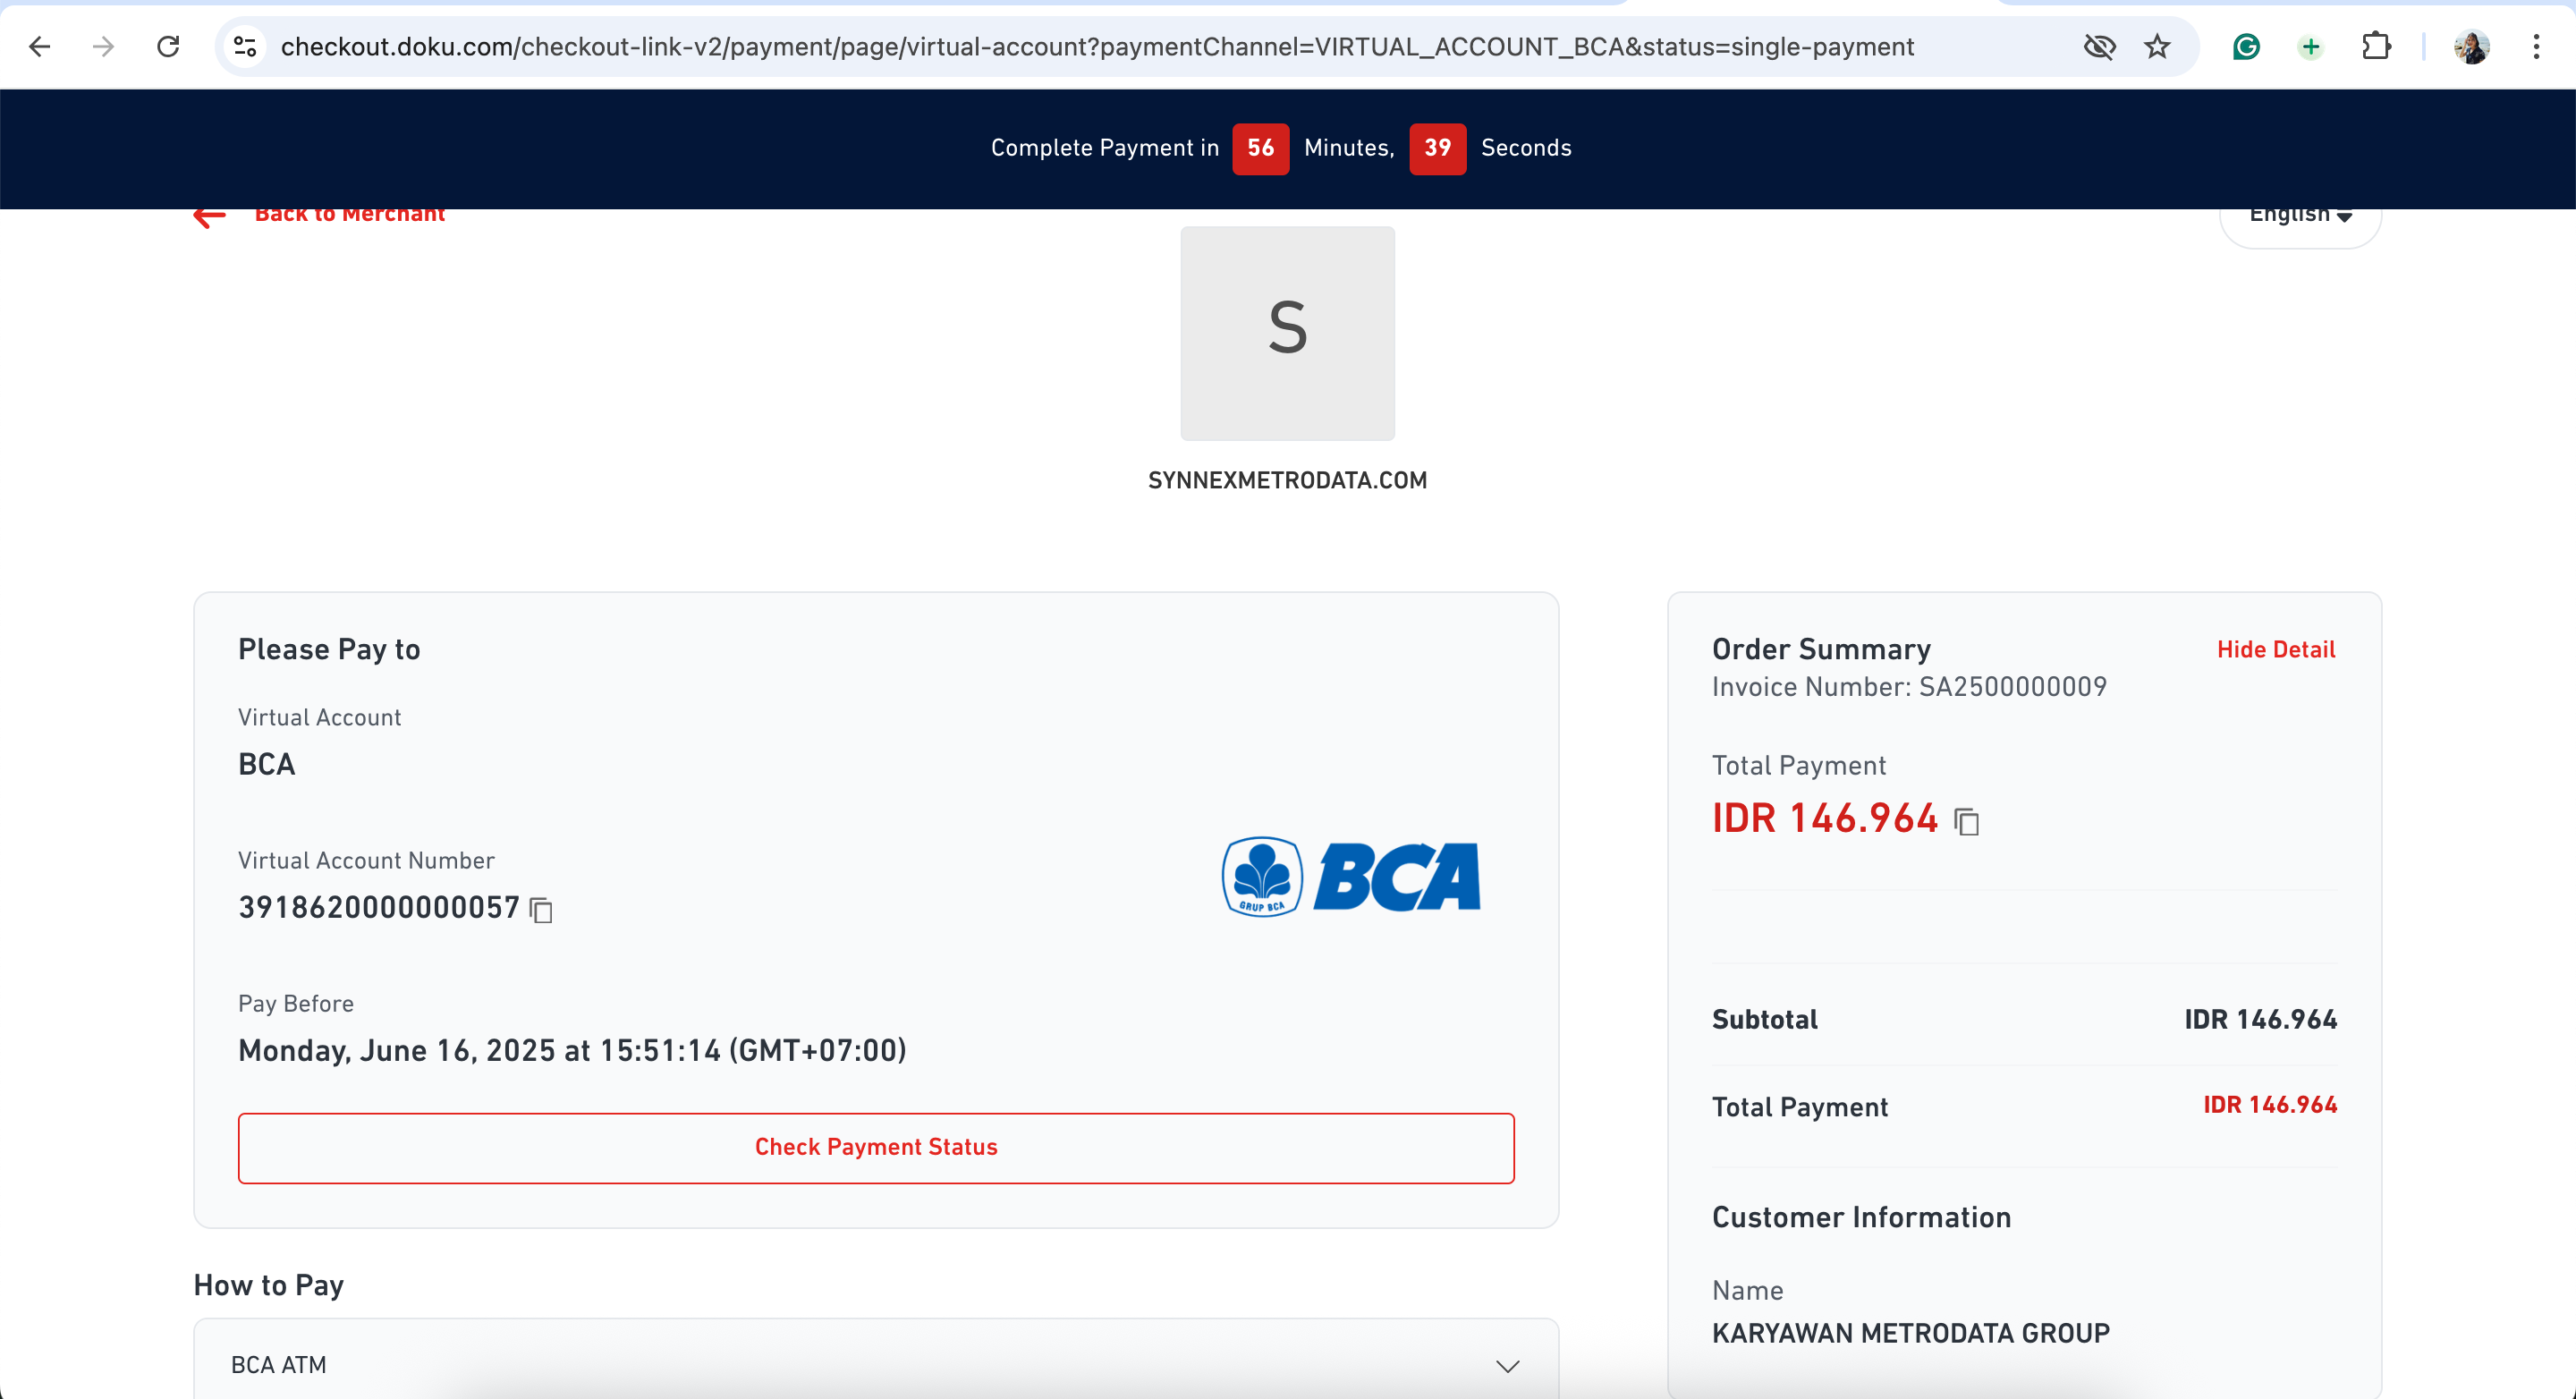This screenshot has height=1399, width=2576.
Task: Click the browser back arrow
Action: click(x=40, y=46)
